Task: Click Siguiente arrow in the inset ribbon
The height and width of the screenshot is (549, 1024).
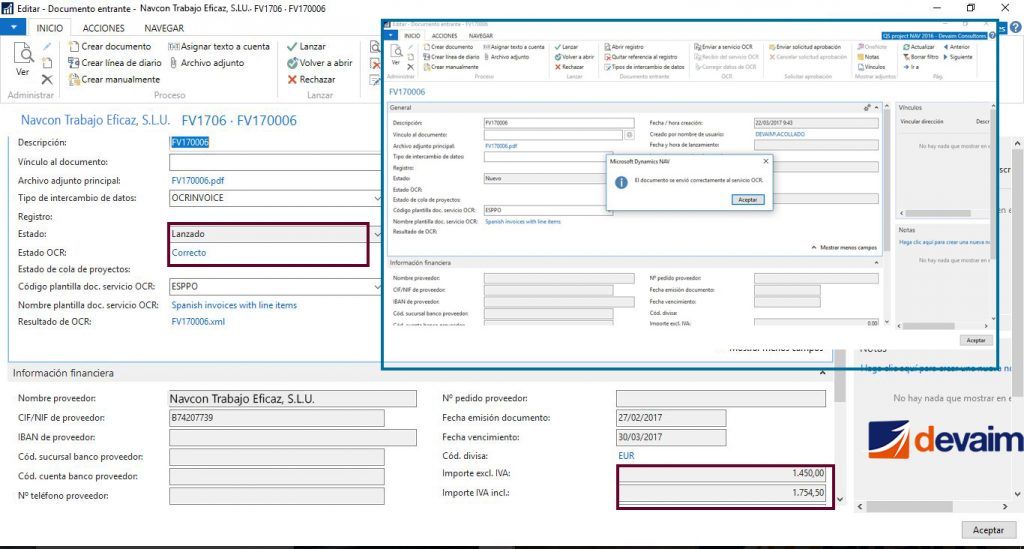Action: [x=959, y=57]
